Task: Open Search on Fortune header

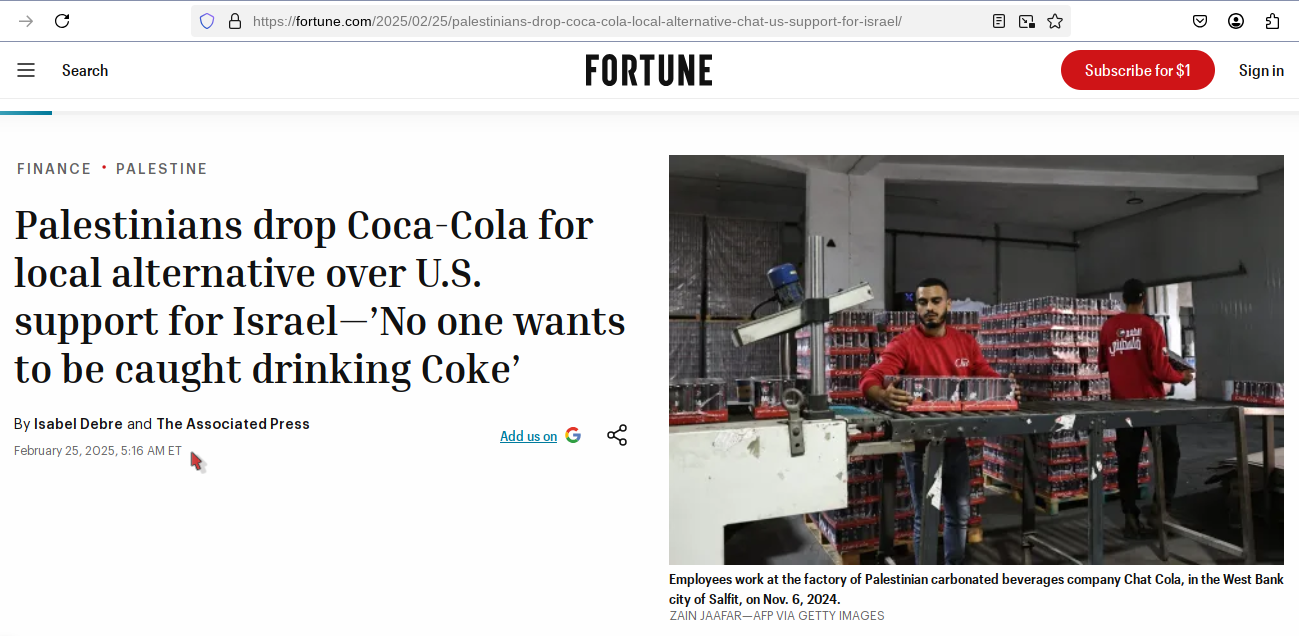Action: point(85,70)
